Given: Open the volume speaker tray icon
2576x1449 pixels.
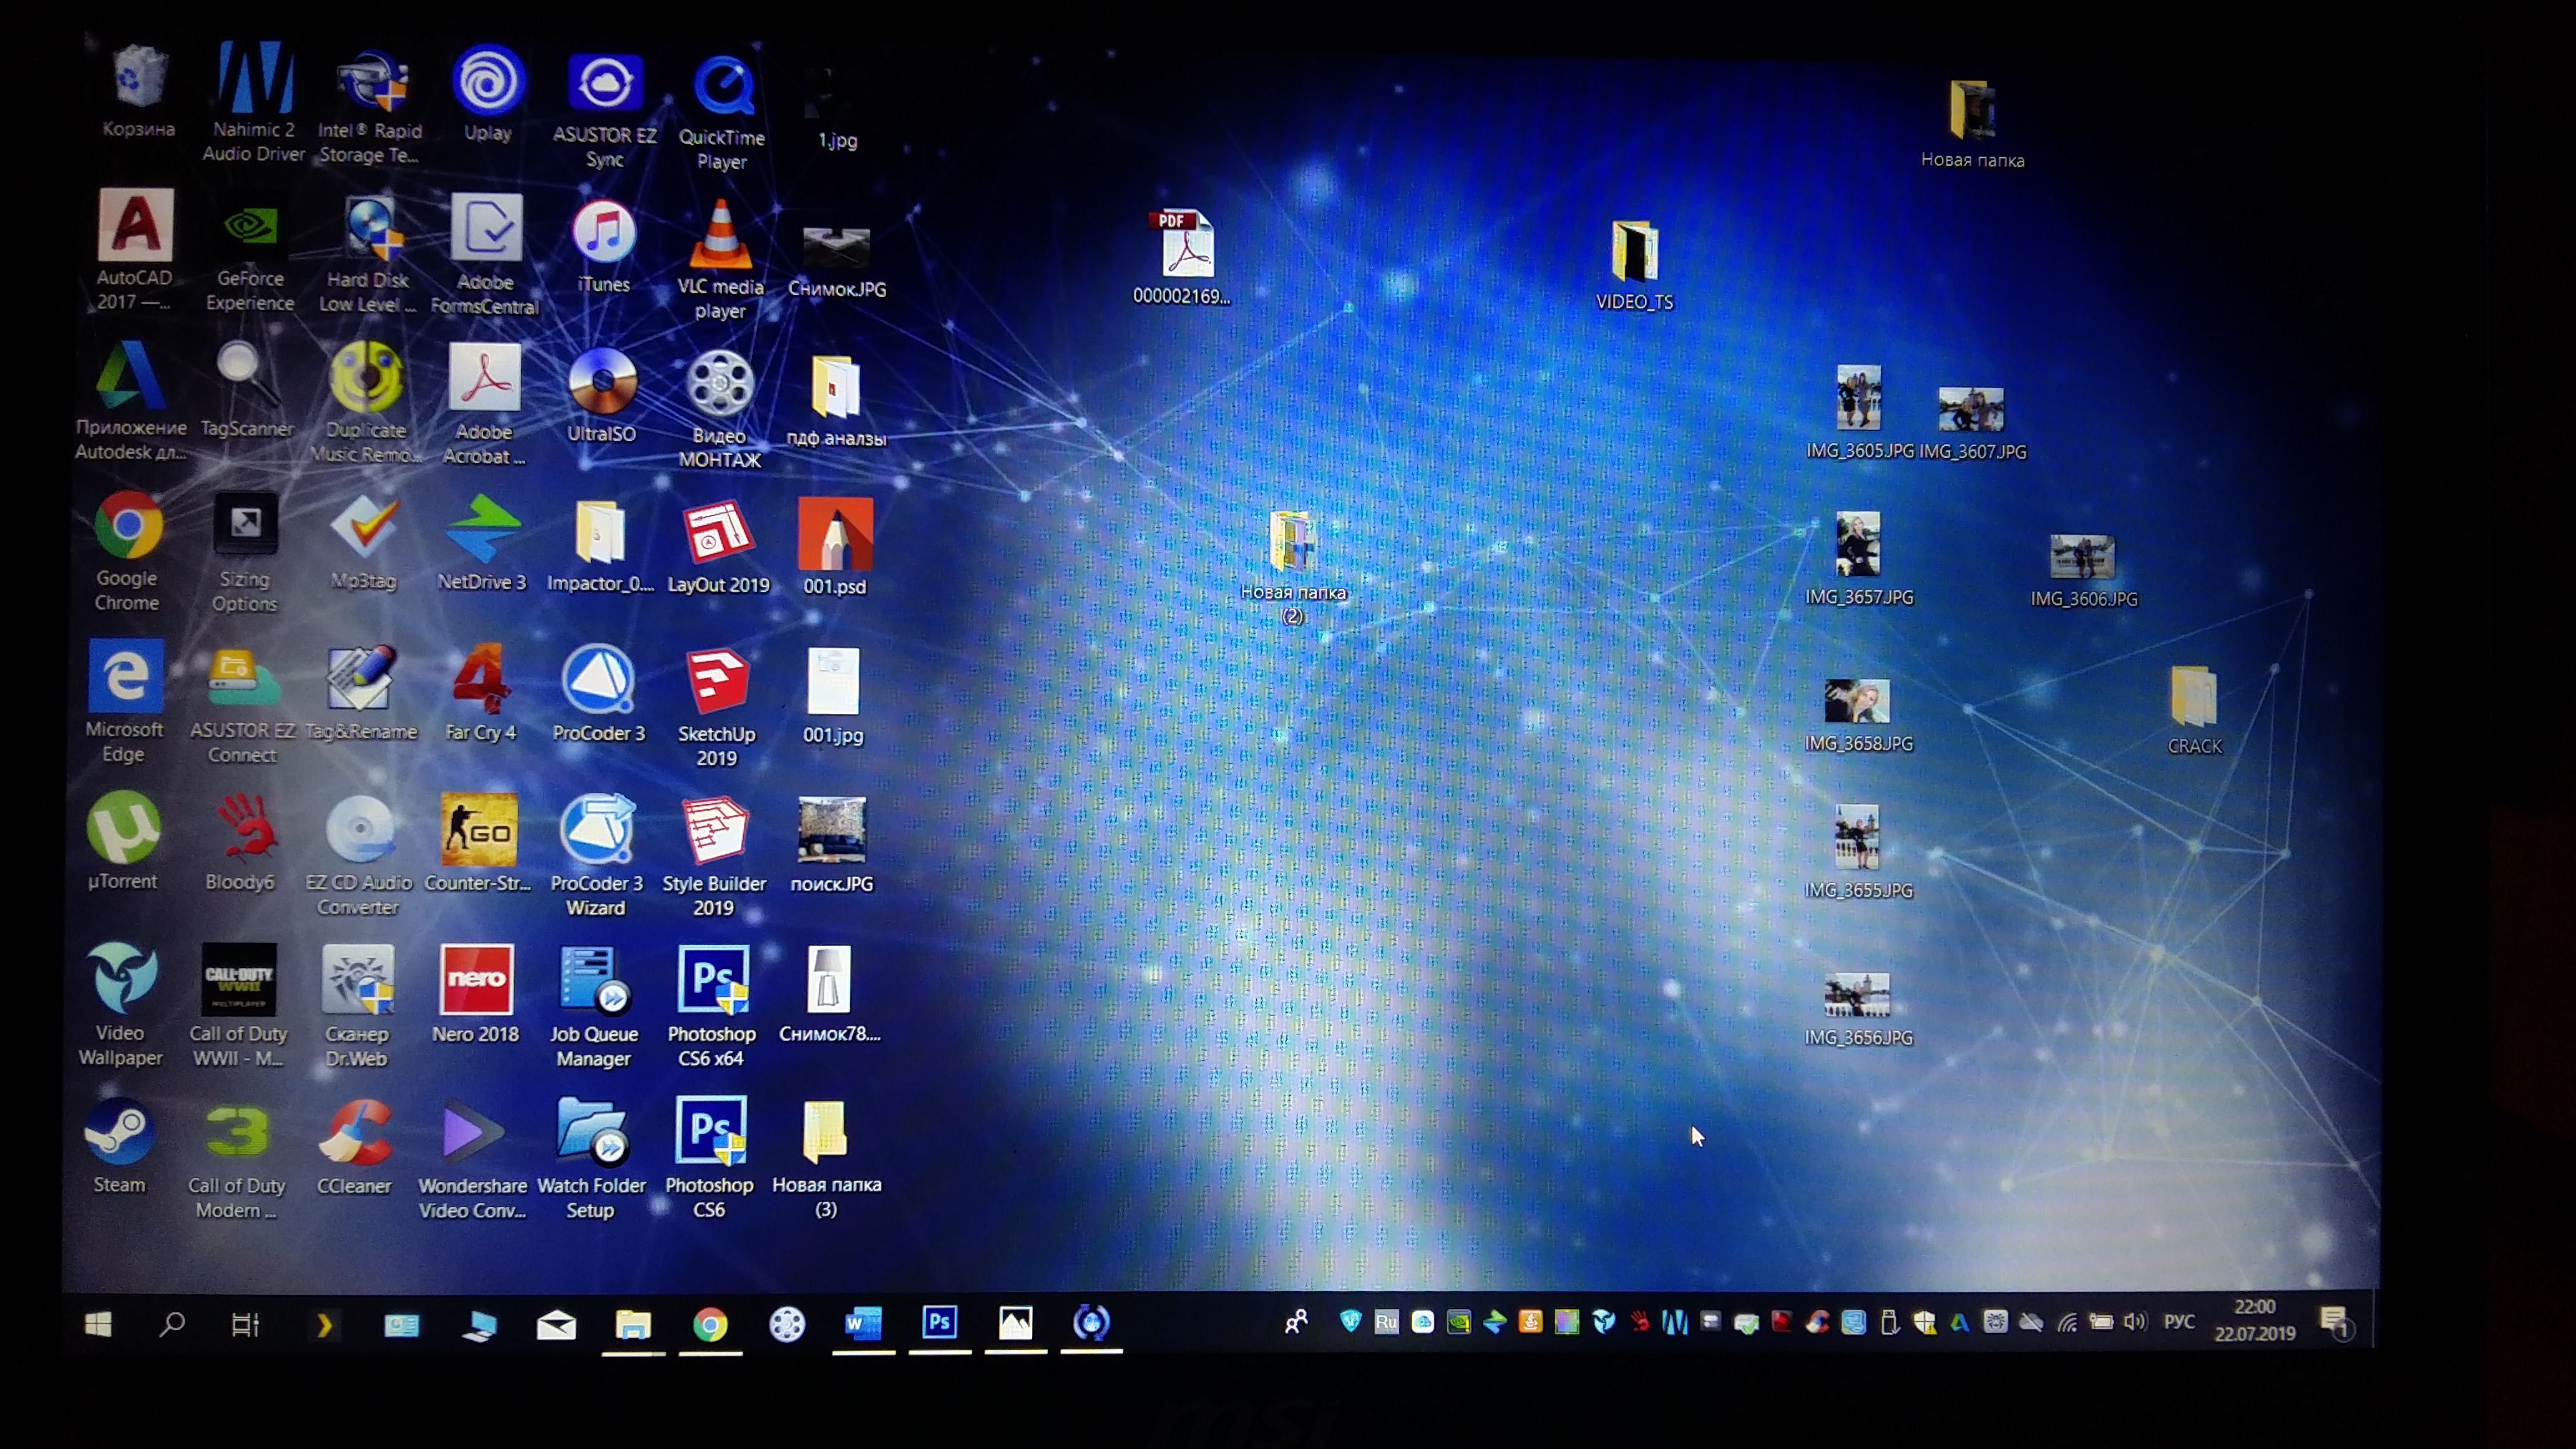Looking at the screenshot, I should click(x=2134, y=1323).
